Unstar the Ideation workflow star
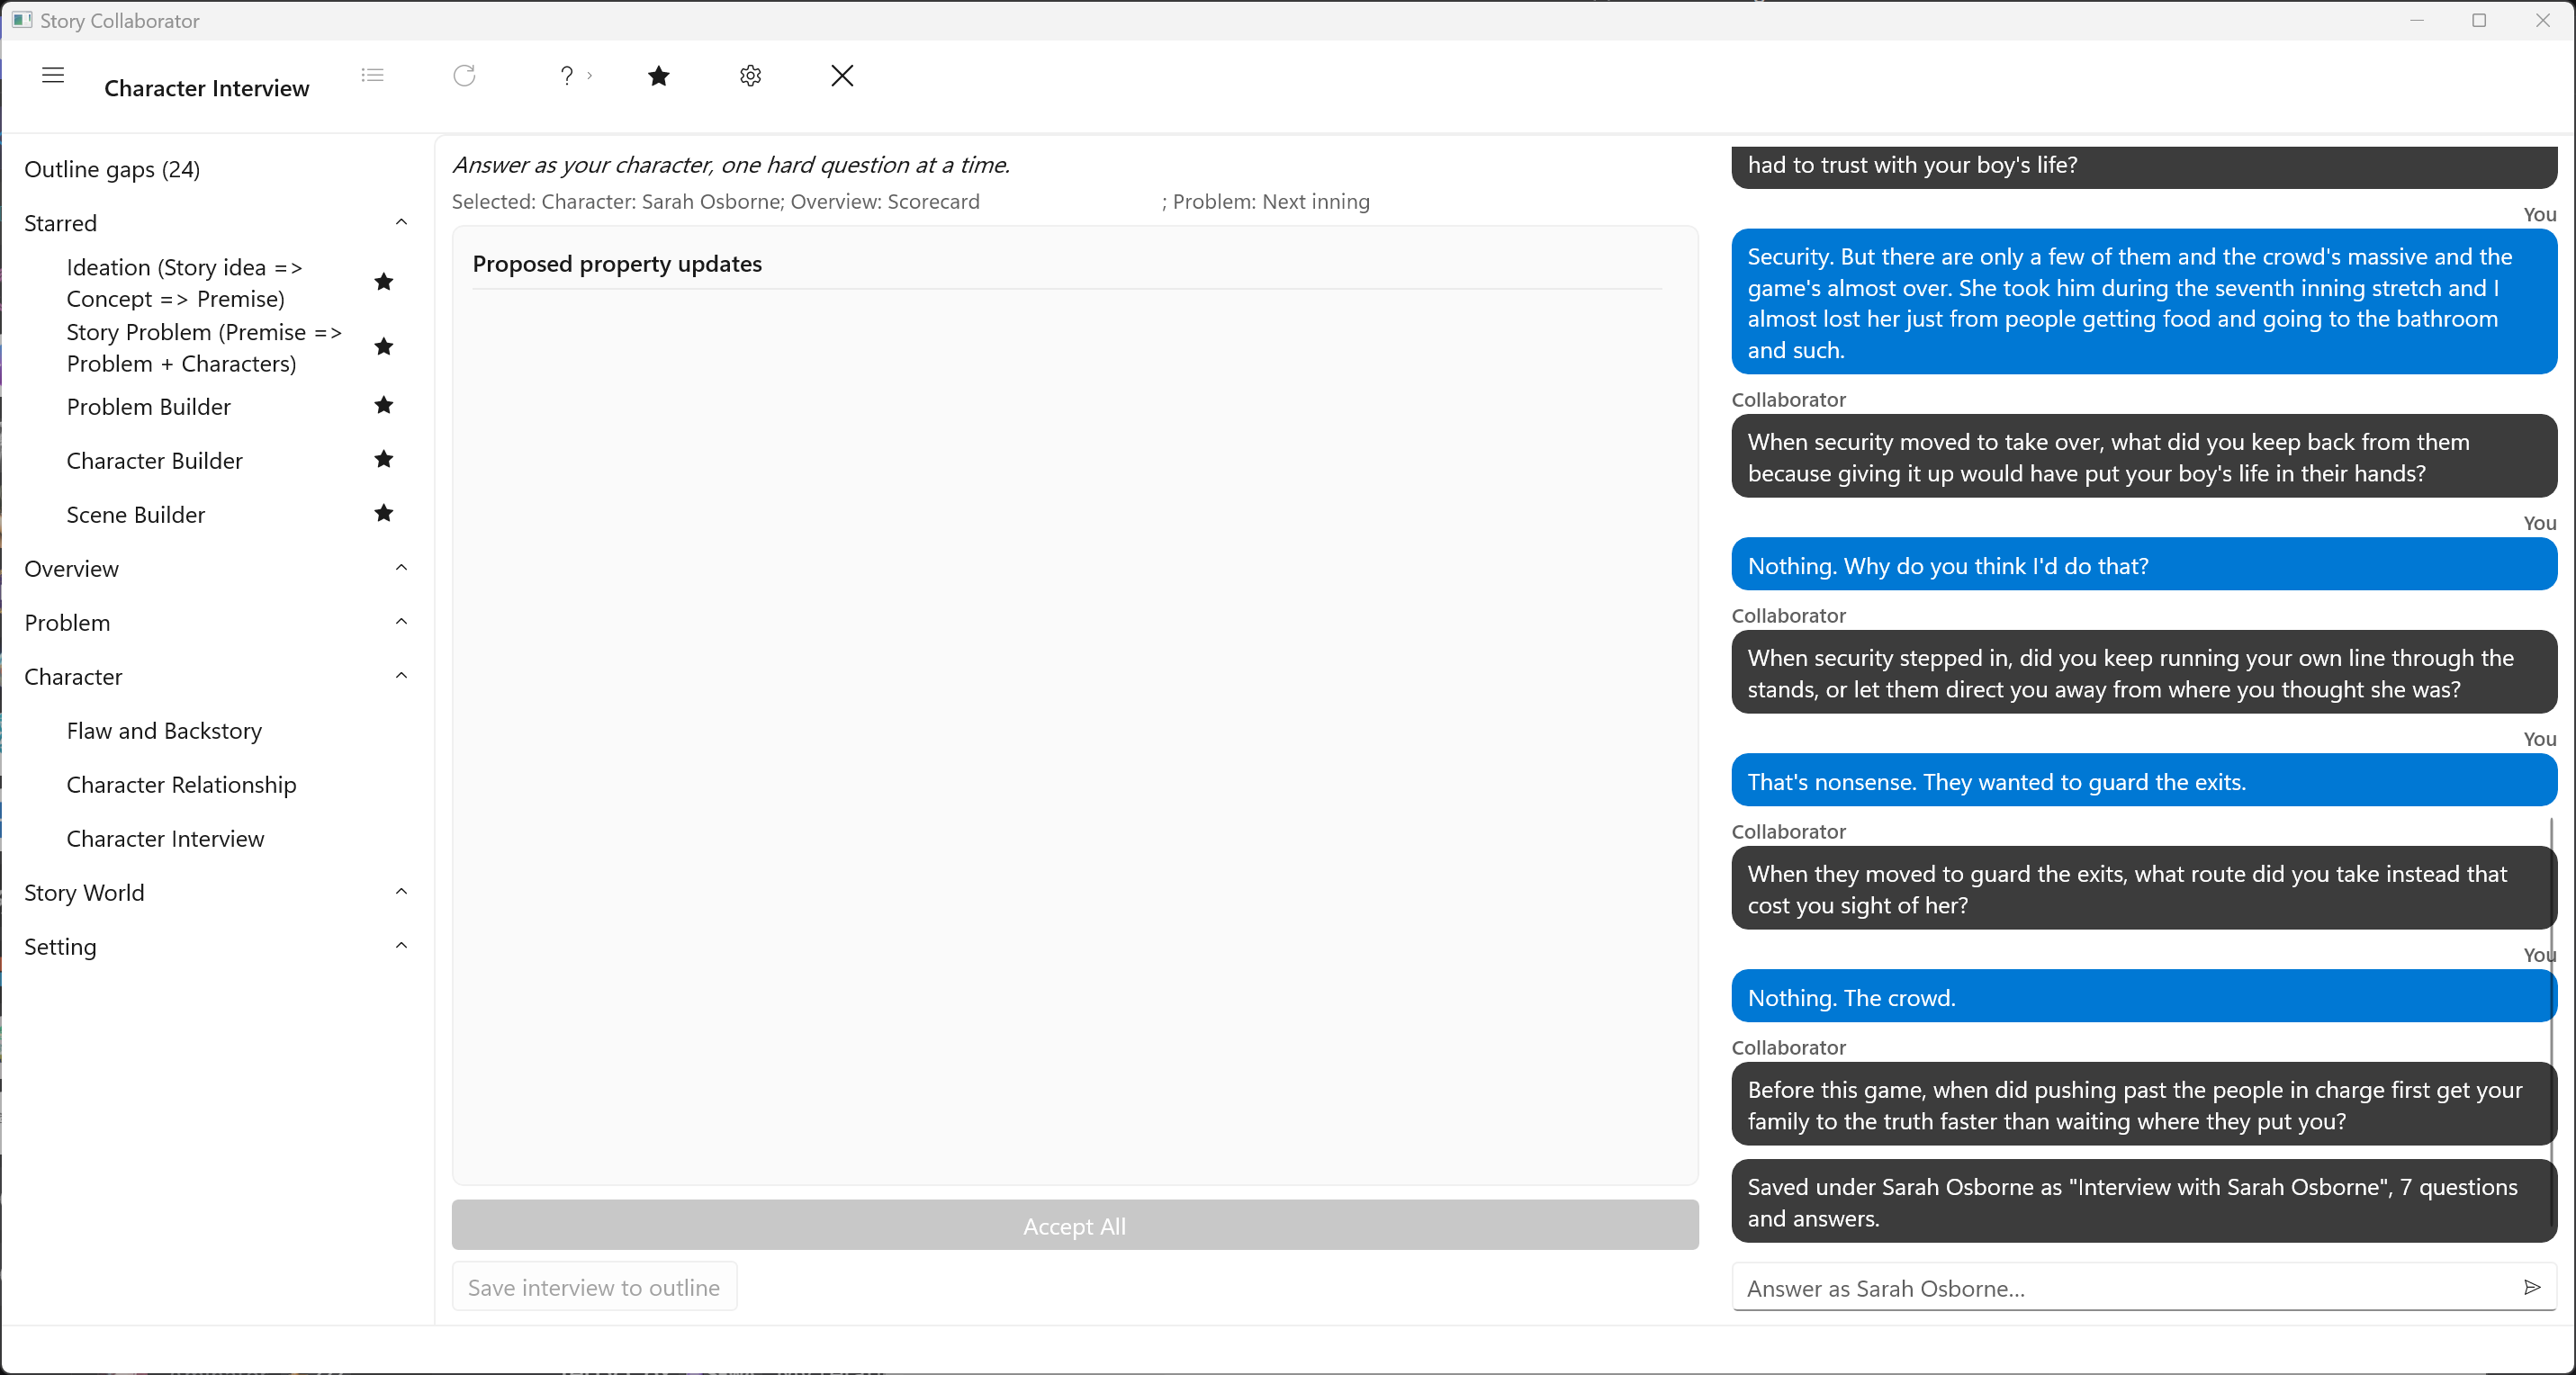2576x1375 pixels. click(384, 282)
